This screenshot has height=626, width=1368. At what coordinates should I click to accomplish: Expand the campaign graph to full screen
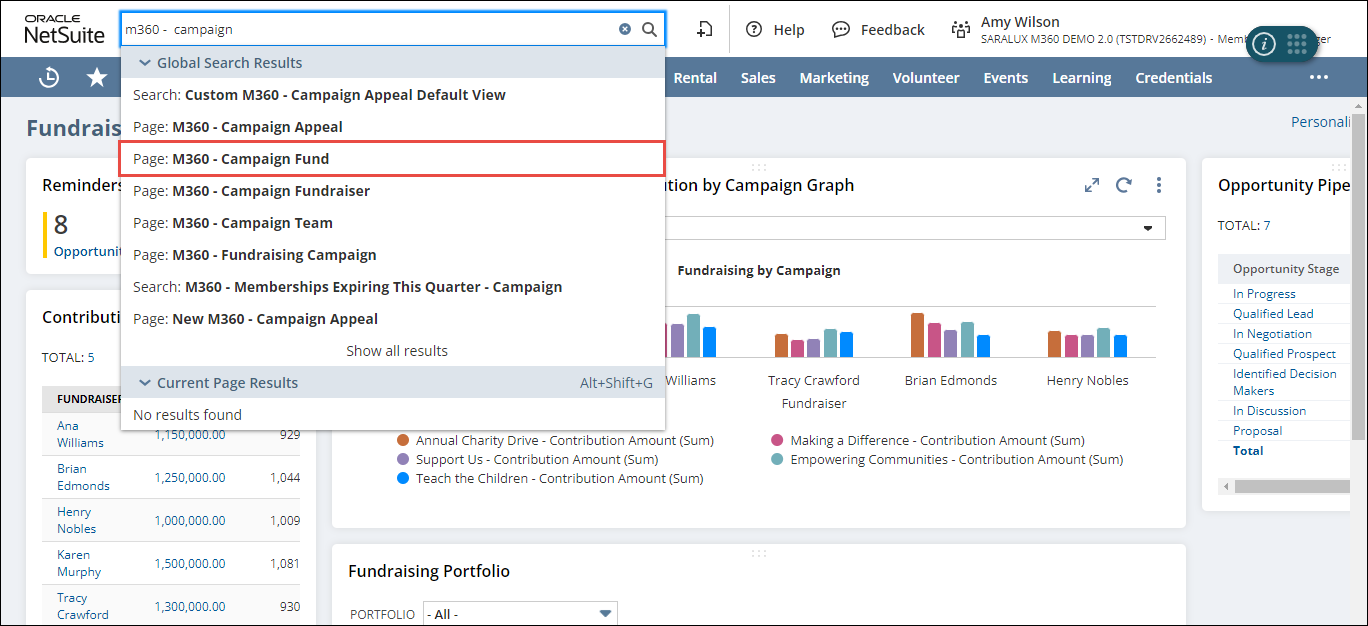[1092, 185]
